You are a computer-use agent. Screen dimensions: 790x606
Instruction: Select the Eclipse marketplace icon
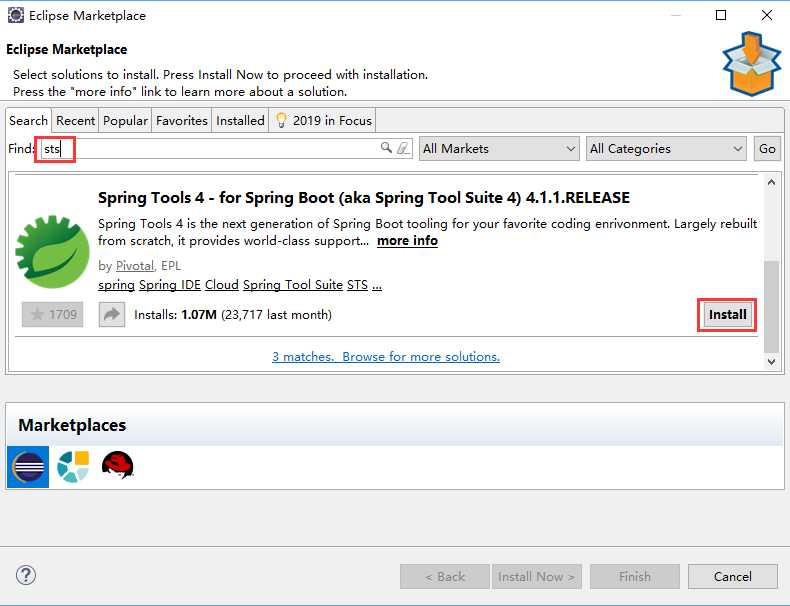28,467
